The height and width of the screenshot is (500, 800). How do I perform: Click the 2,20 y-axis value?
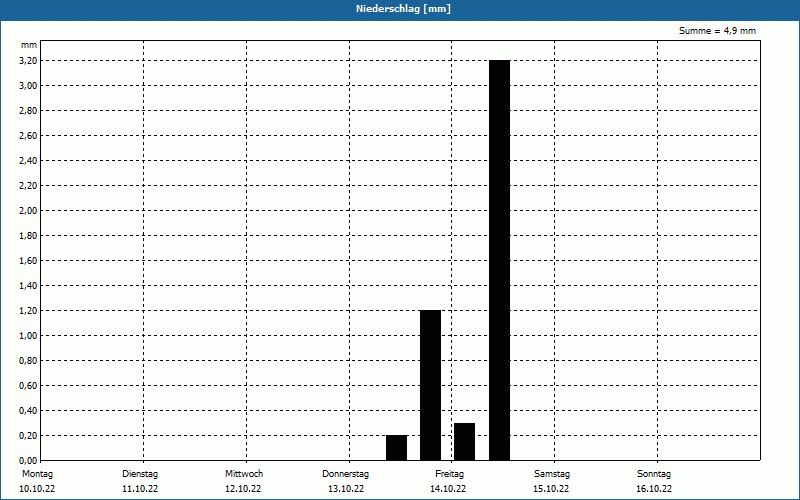point(28,186)
